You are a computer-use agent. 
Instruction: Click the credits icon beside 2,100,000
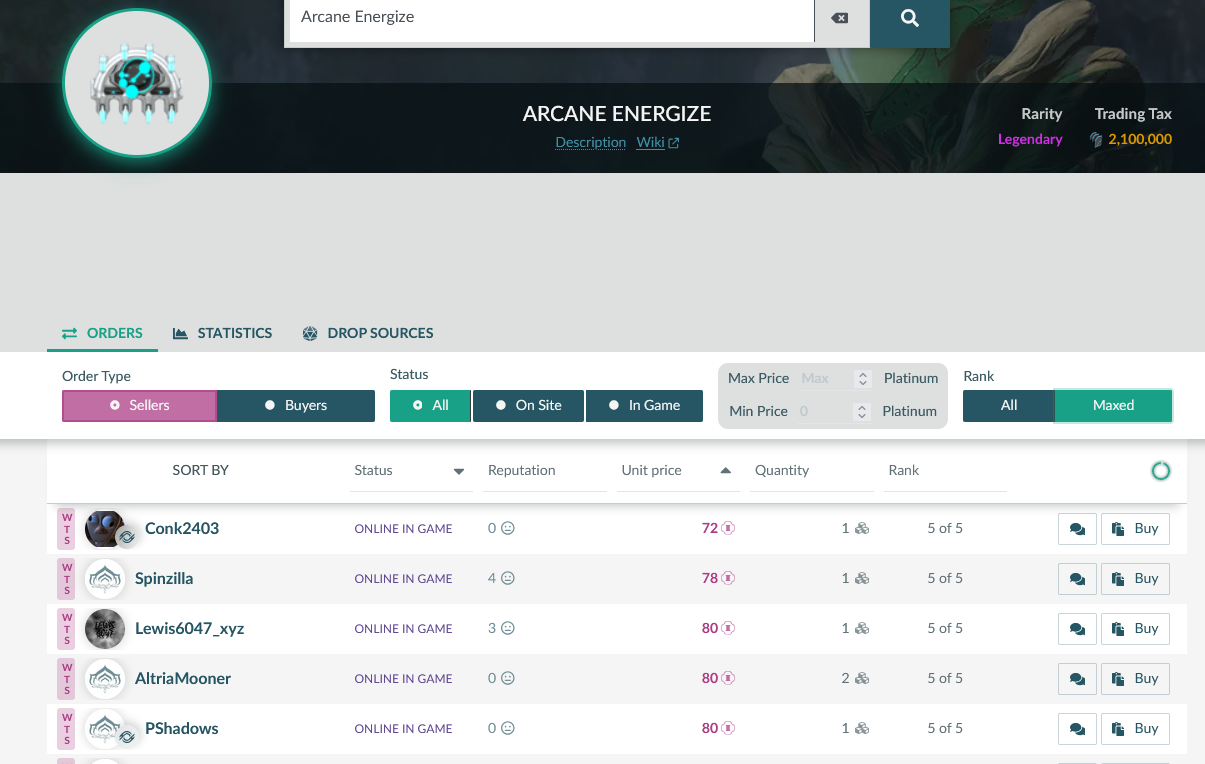tap(1096, 140)
